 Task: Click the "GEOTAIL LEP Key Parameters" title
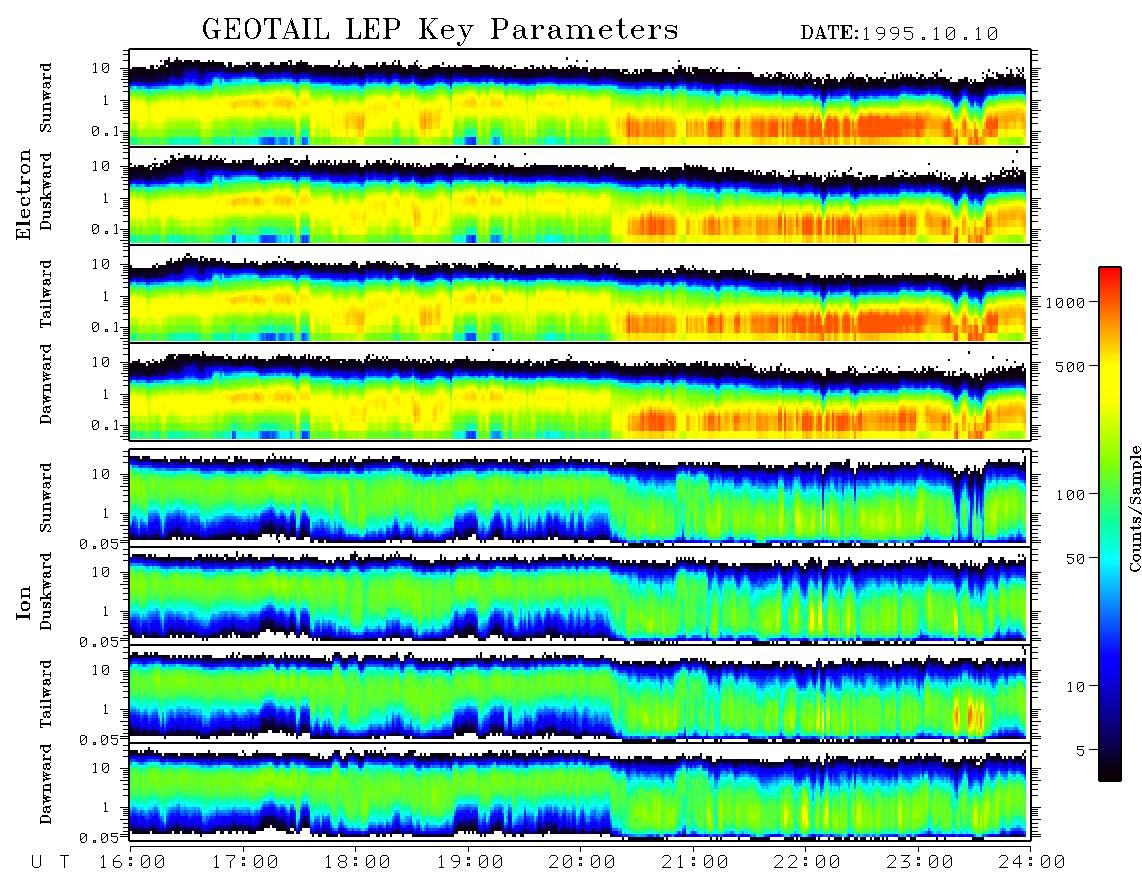[x=440, y=30]
